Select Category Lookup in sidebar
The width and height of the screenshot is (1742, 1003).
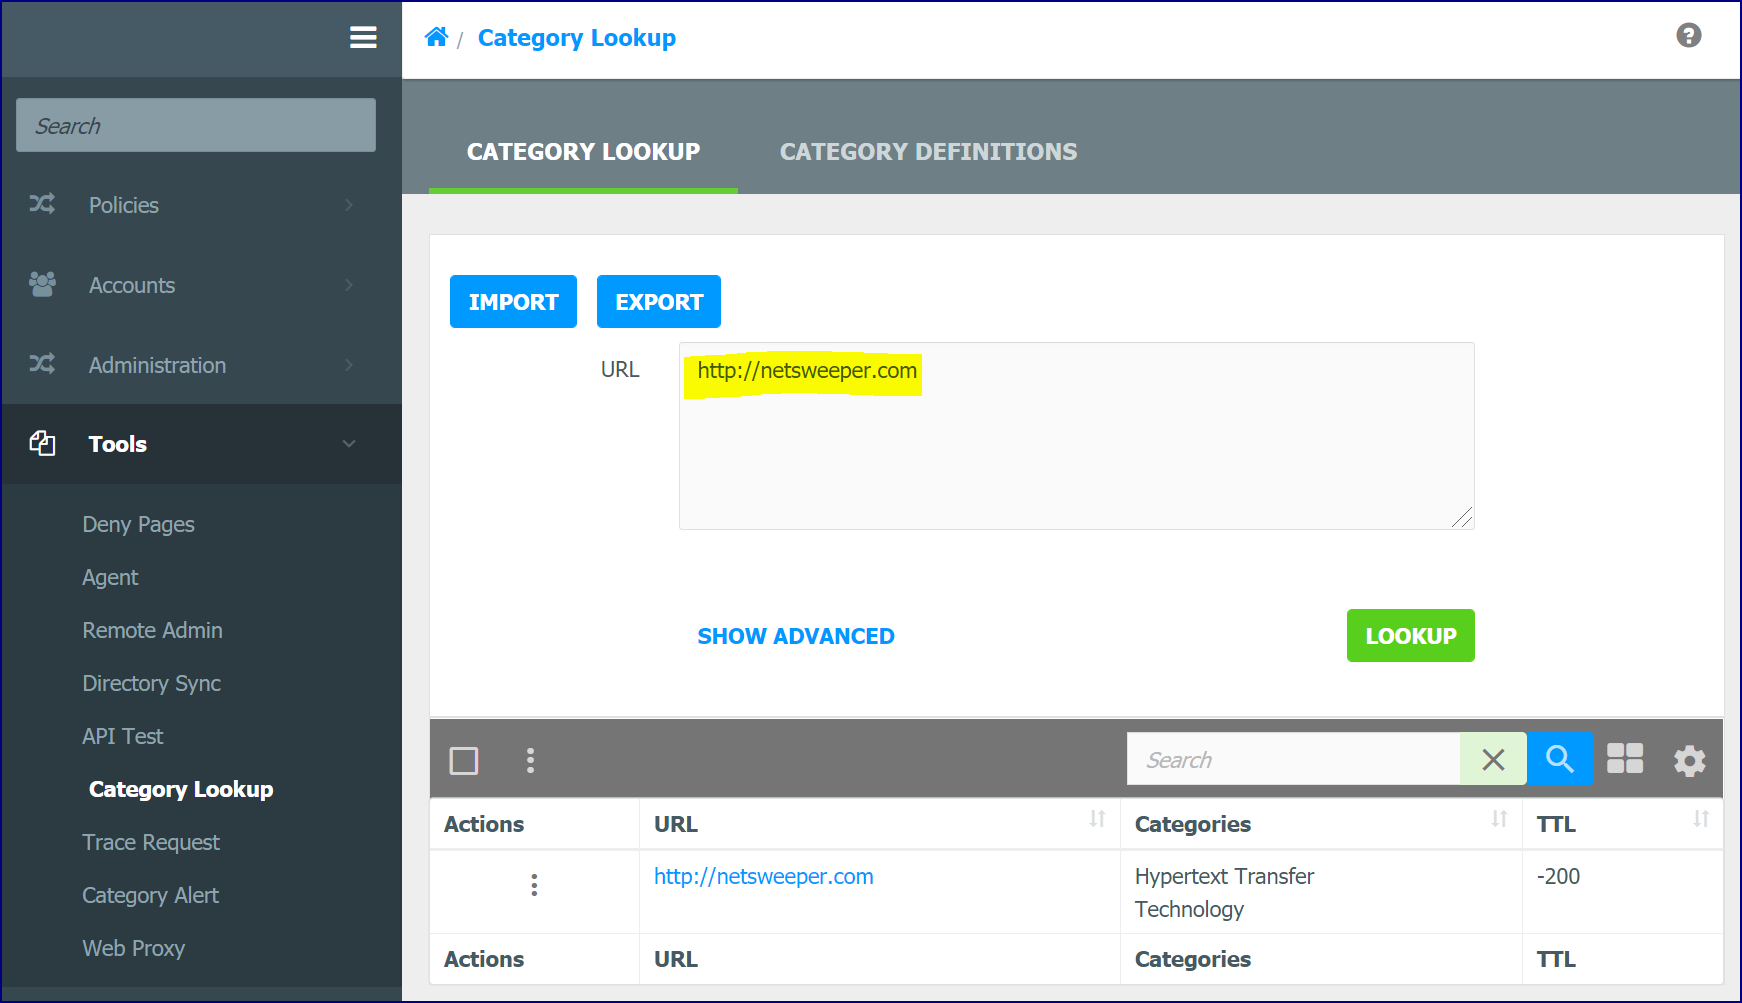181,789
